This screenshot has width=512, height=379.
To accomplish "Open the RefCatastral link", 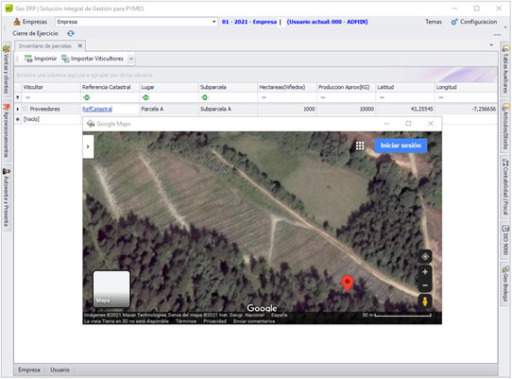I will pos(97,109).
